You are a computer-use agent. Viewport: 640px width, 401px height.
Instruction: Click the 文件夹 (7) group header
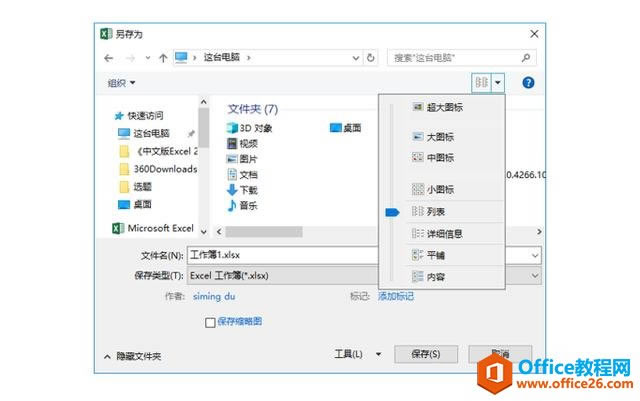(x=253, y=109)
